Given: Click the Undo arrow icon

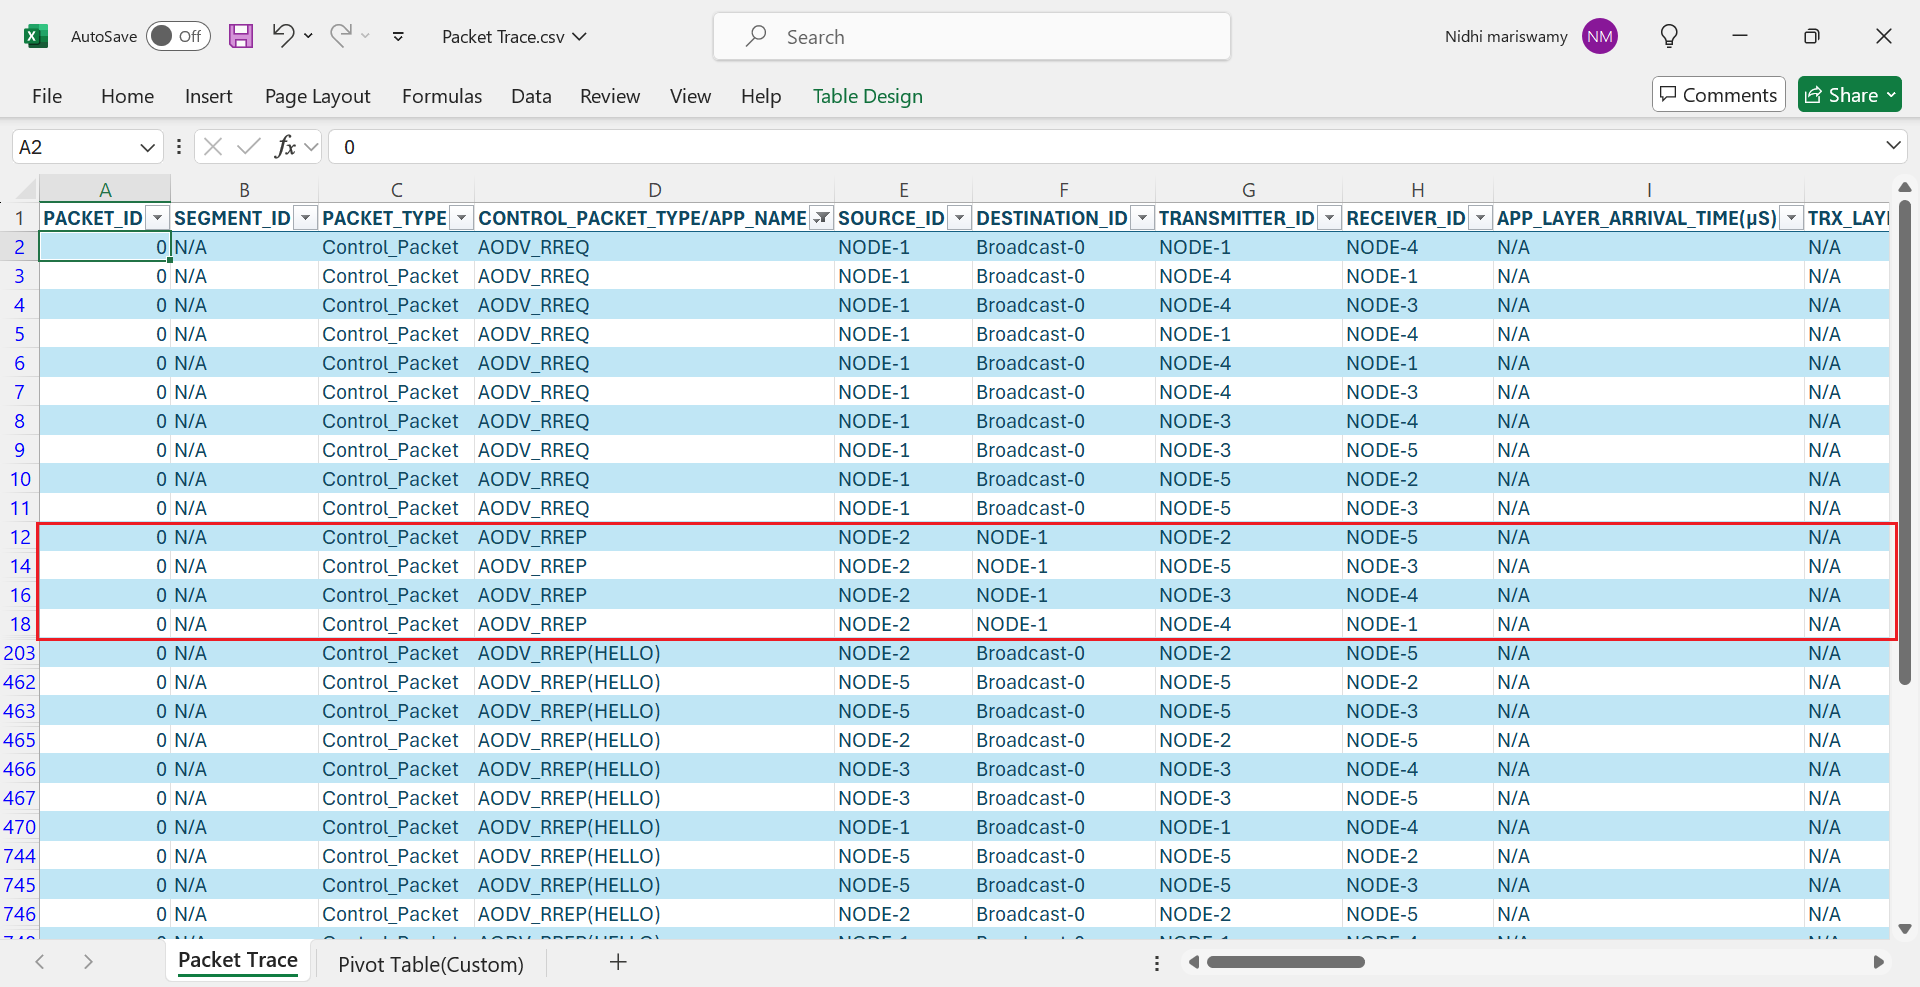Looking at the screenshot, I should tap(283, 36).
